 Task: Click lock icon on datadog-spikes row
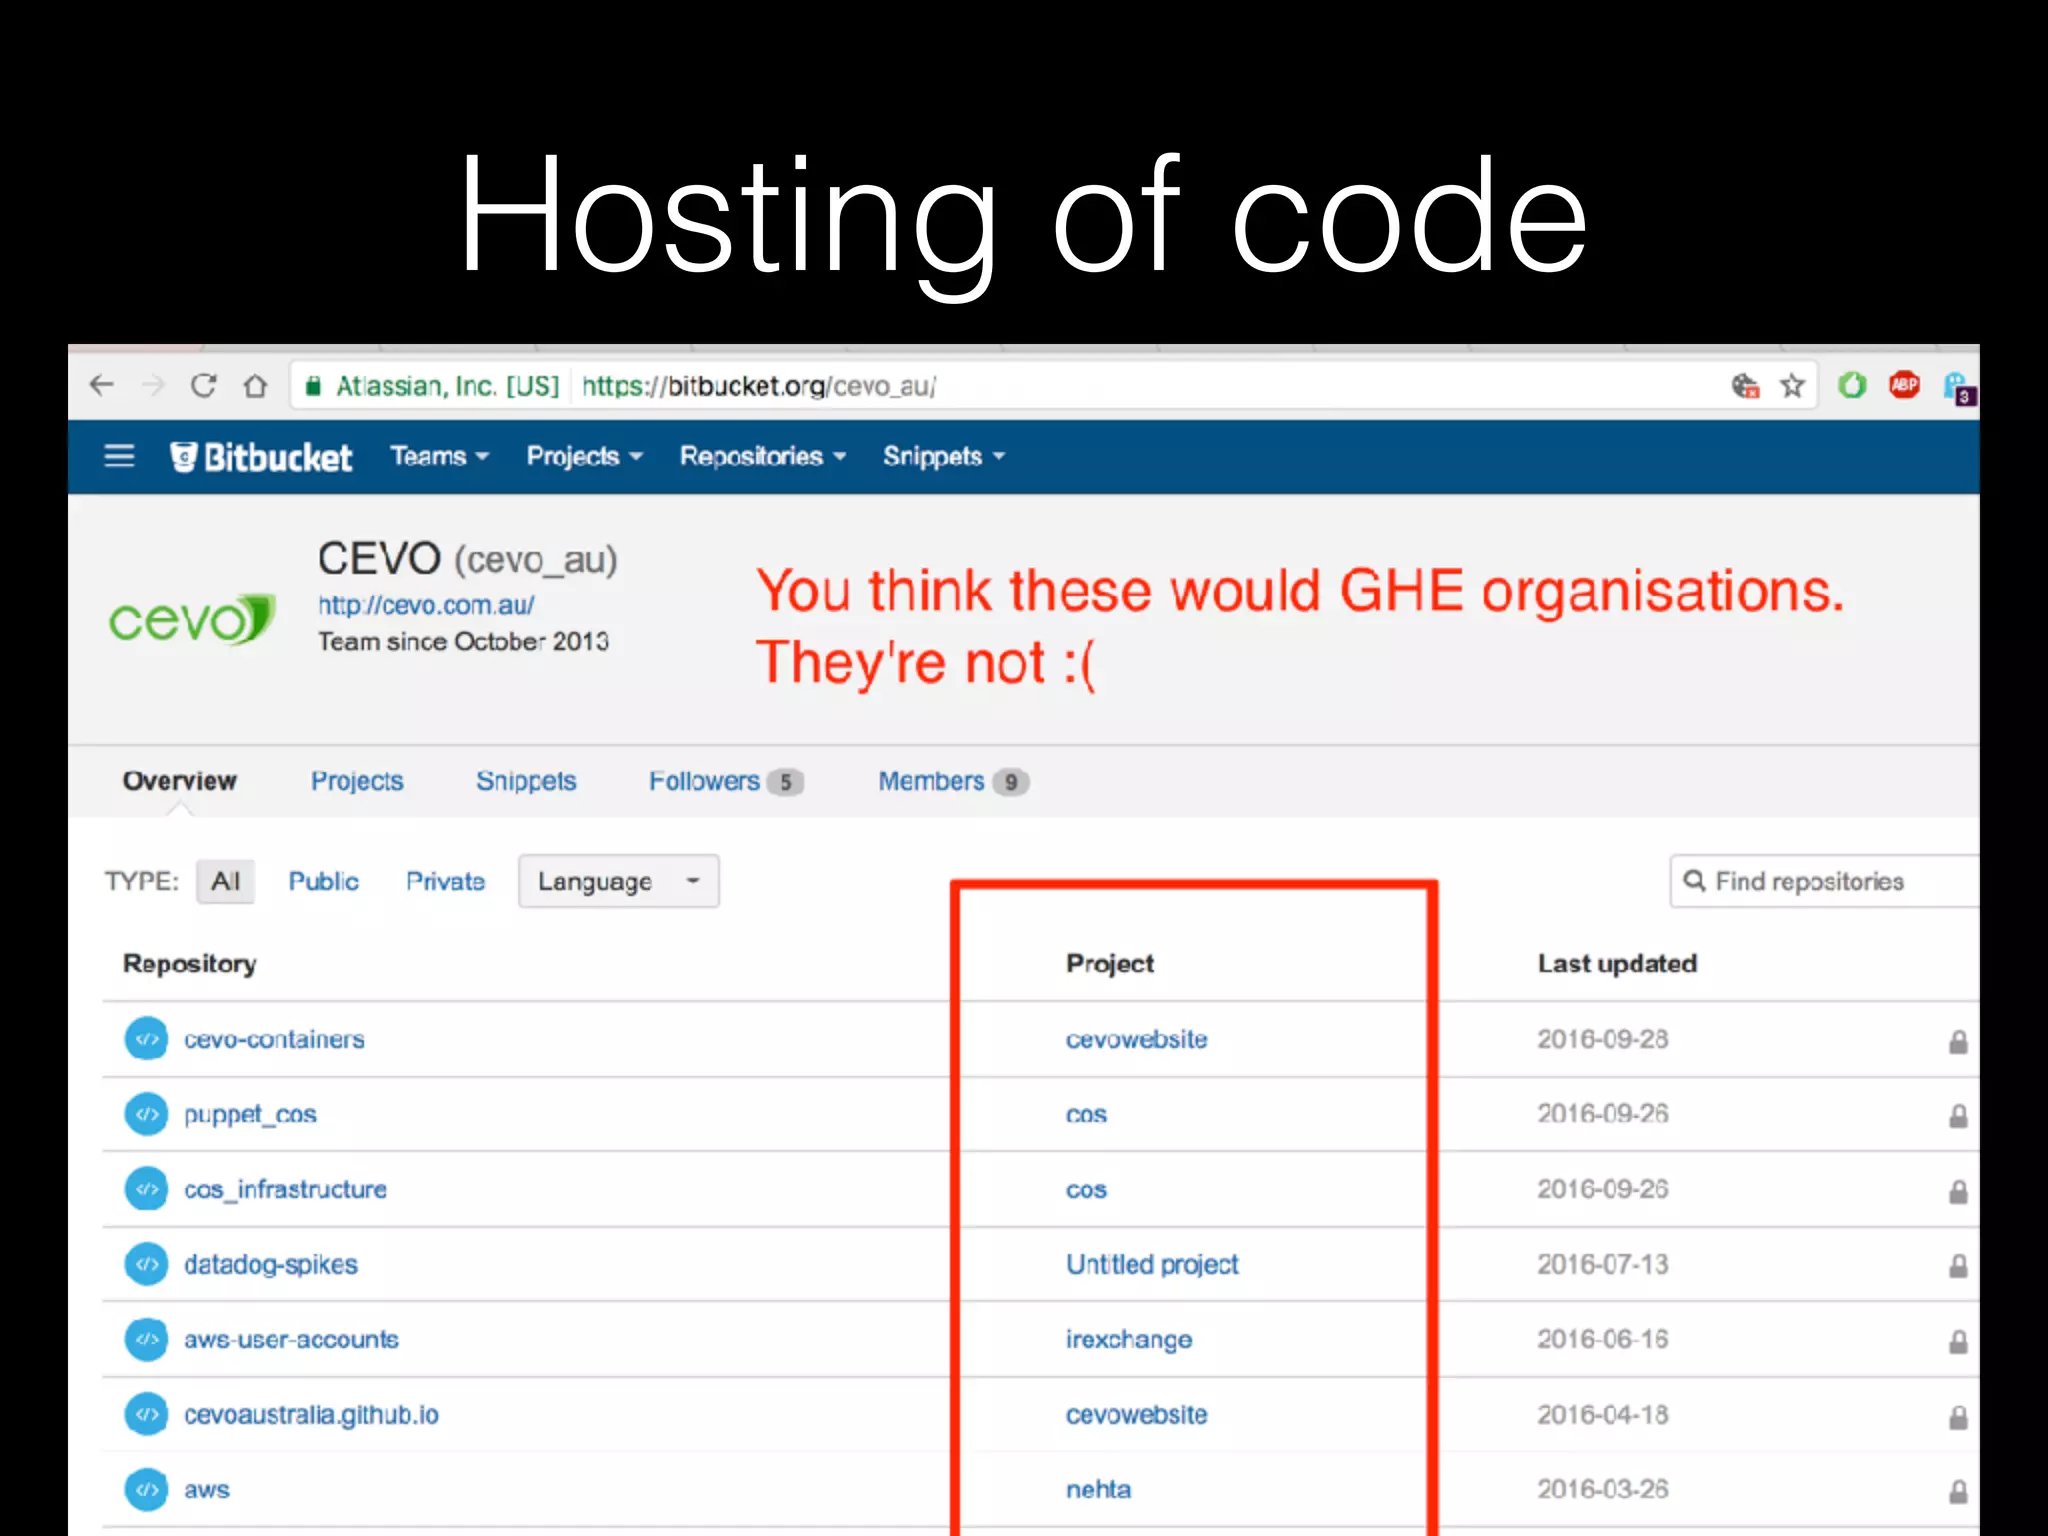tap(1958, 1266)
